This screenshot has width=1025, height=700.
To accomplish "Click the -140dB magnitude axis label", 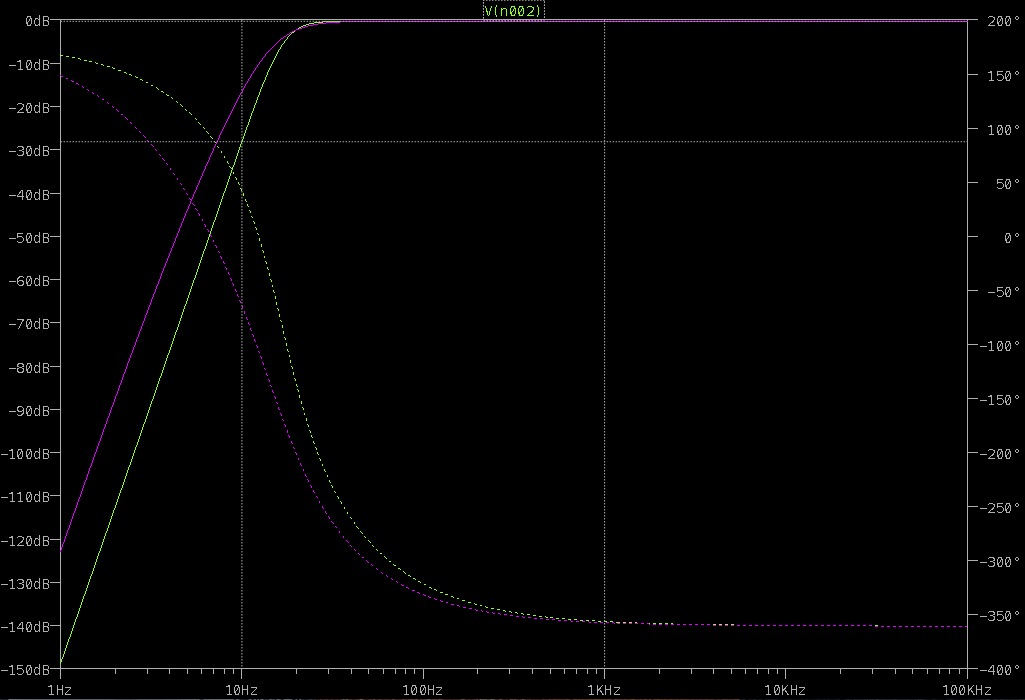I will (x=25, y=626).
